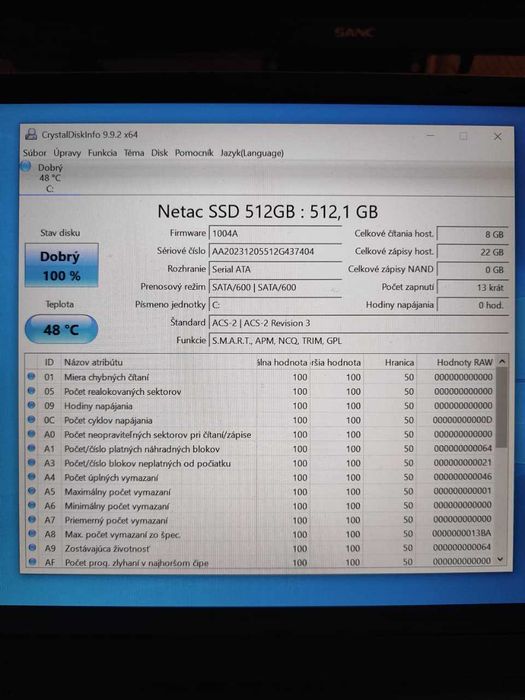The height and width of the screenshot is (700, 525).
Task: Click the 22 GB total host writes field
Action: [x=472, y=252]
